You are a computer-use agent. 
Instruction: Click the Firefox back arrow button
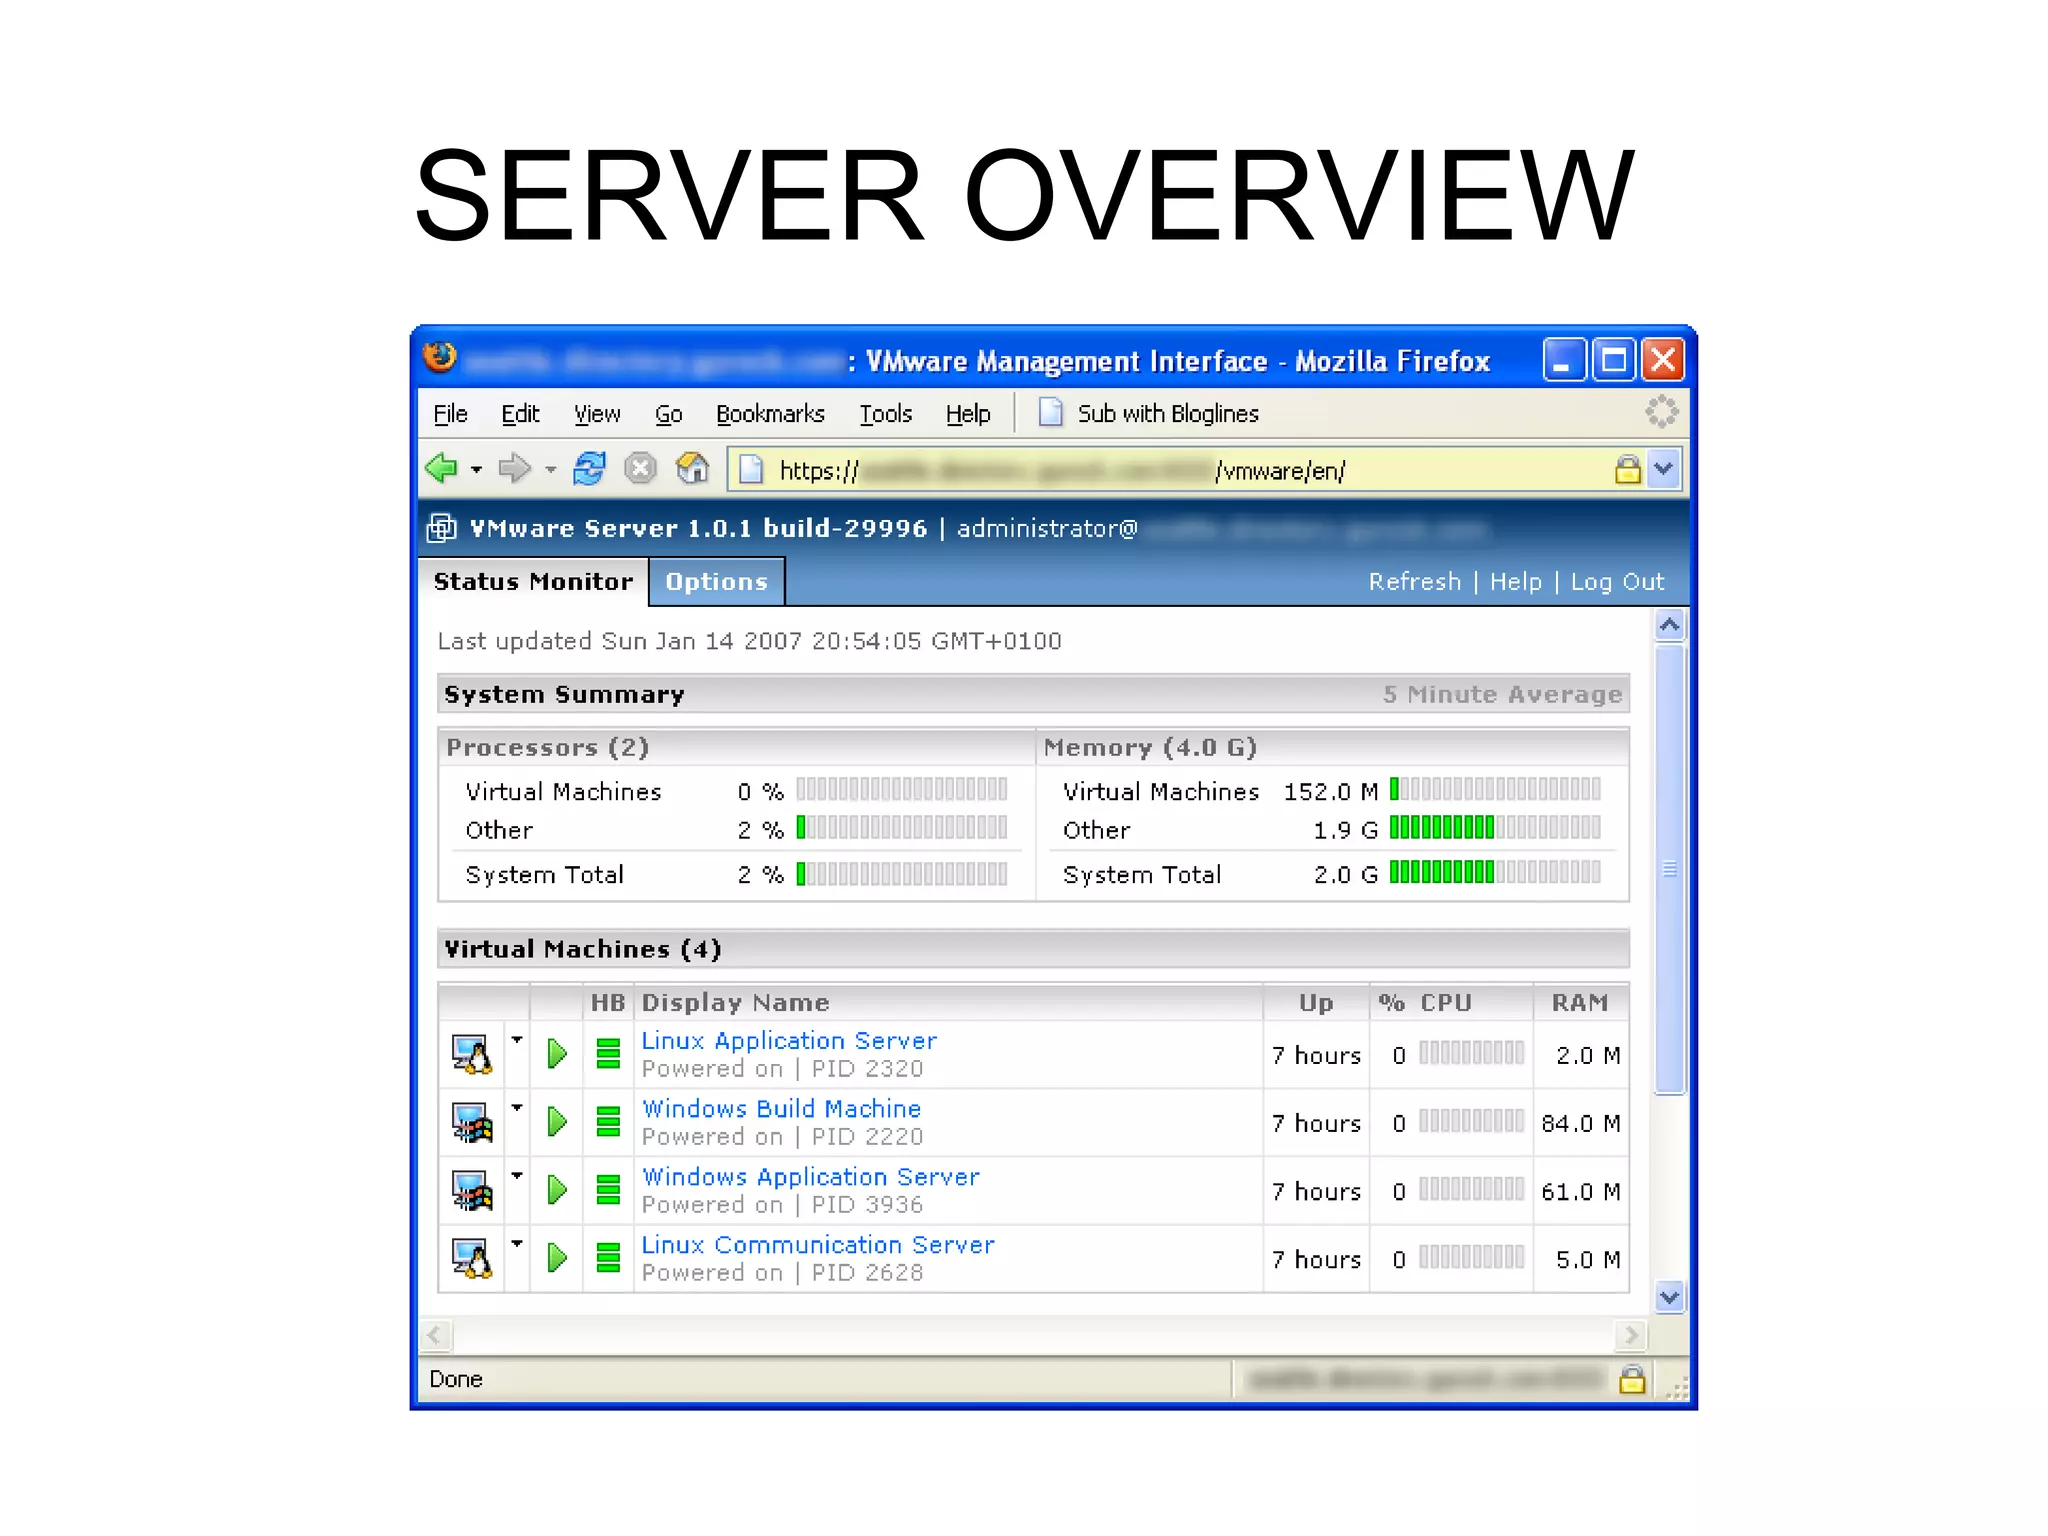(x=441, y=468)
